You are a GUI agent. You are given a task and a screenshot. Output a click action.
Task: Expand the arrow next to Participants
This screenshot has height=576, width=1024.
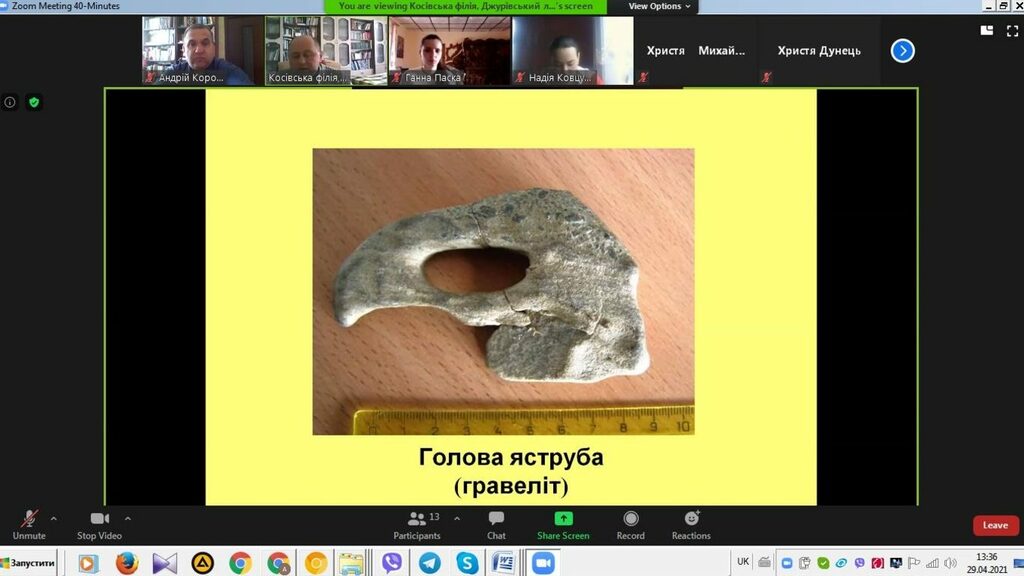point(457,518)
